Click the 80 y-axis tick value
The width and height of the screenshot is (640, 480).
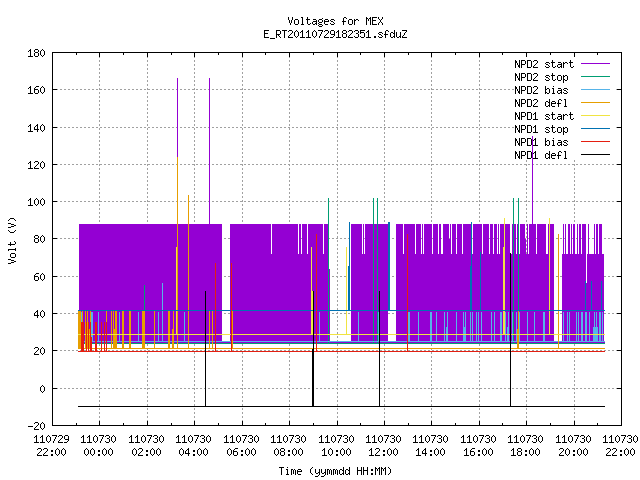[39, 239]
